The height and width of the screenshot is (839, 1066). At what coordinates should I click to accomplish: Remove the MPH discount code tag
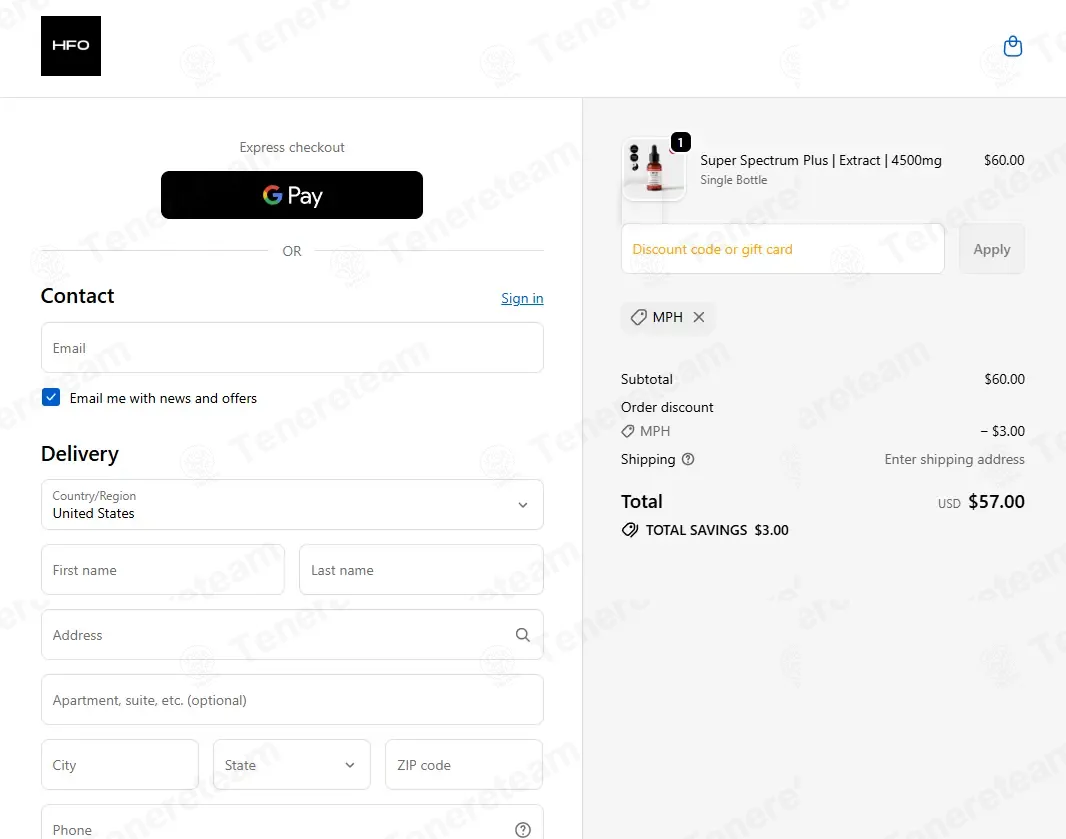pyautogui.click(x=698, y=317)
